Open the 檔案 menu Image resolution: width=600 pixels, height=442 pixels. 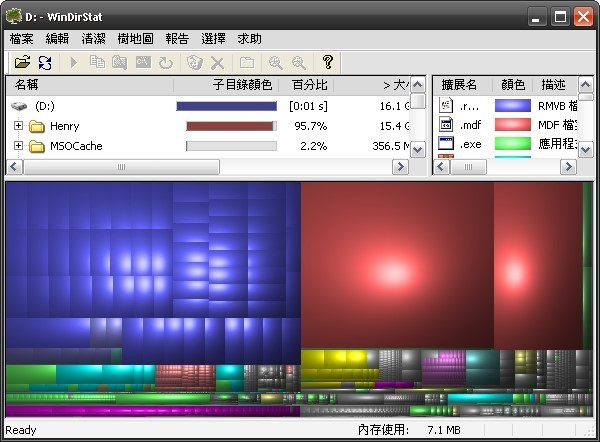(x=21, y=39)
